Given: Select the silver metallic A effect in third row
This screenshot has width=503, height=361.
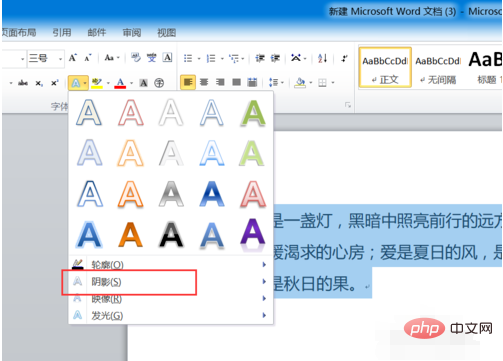Looking at the screenshot, I should coord(171,194).
